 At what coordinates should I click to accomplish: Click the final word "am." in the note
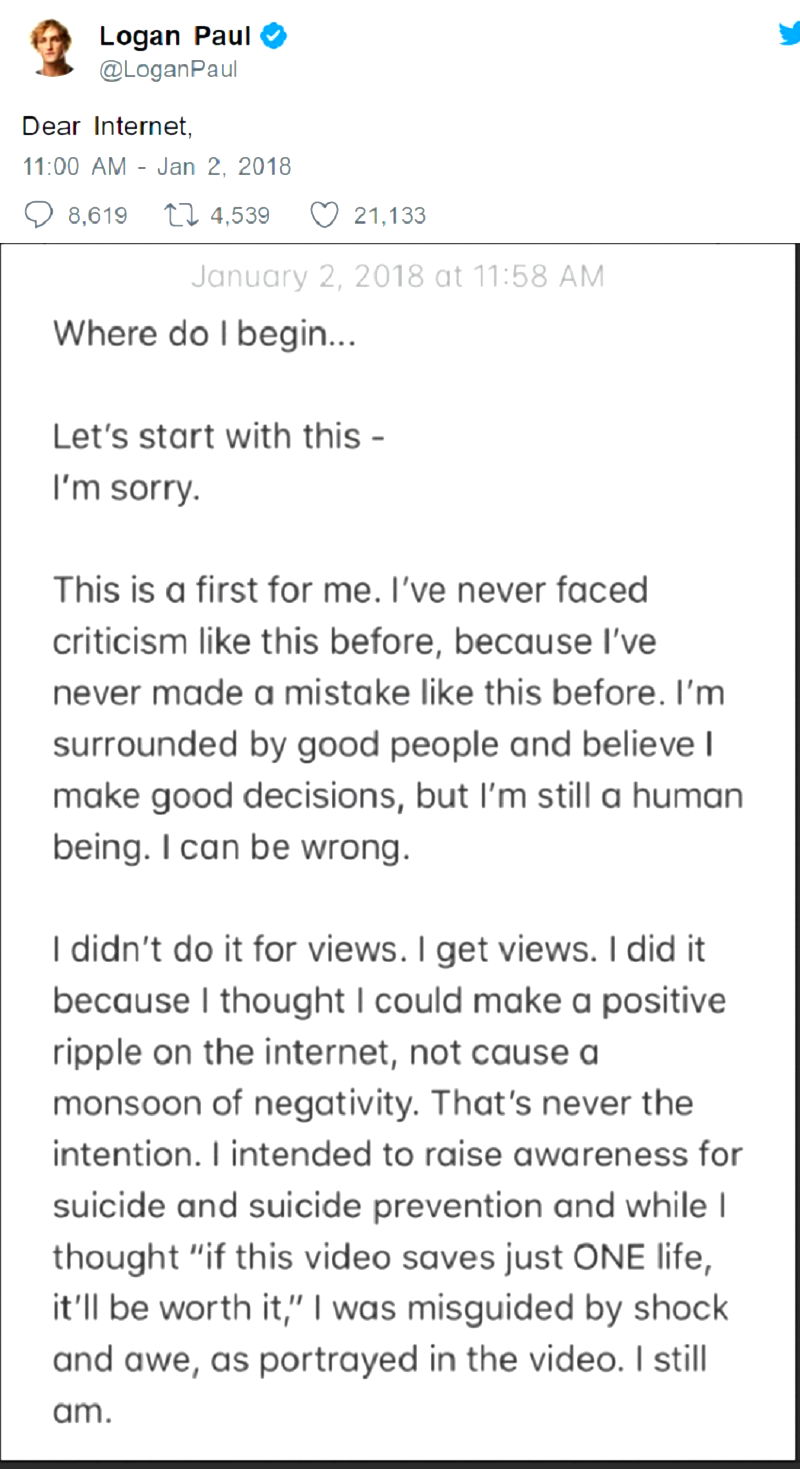[x=78, y=1411]
